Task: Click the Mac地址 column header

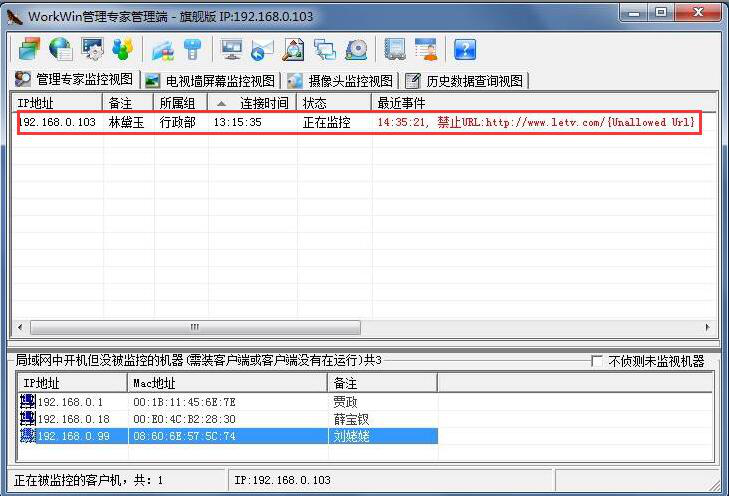Action: (227, 383)
